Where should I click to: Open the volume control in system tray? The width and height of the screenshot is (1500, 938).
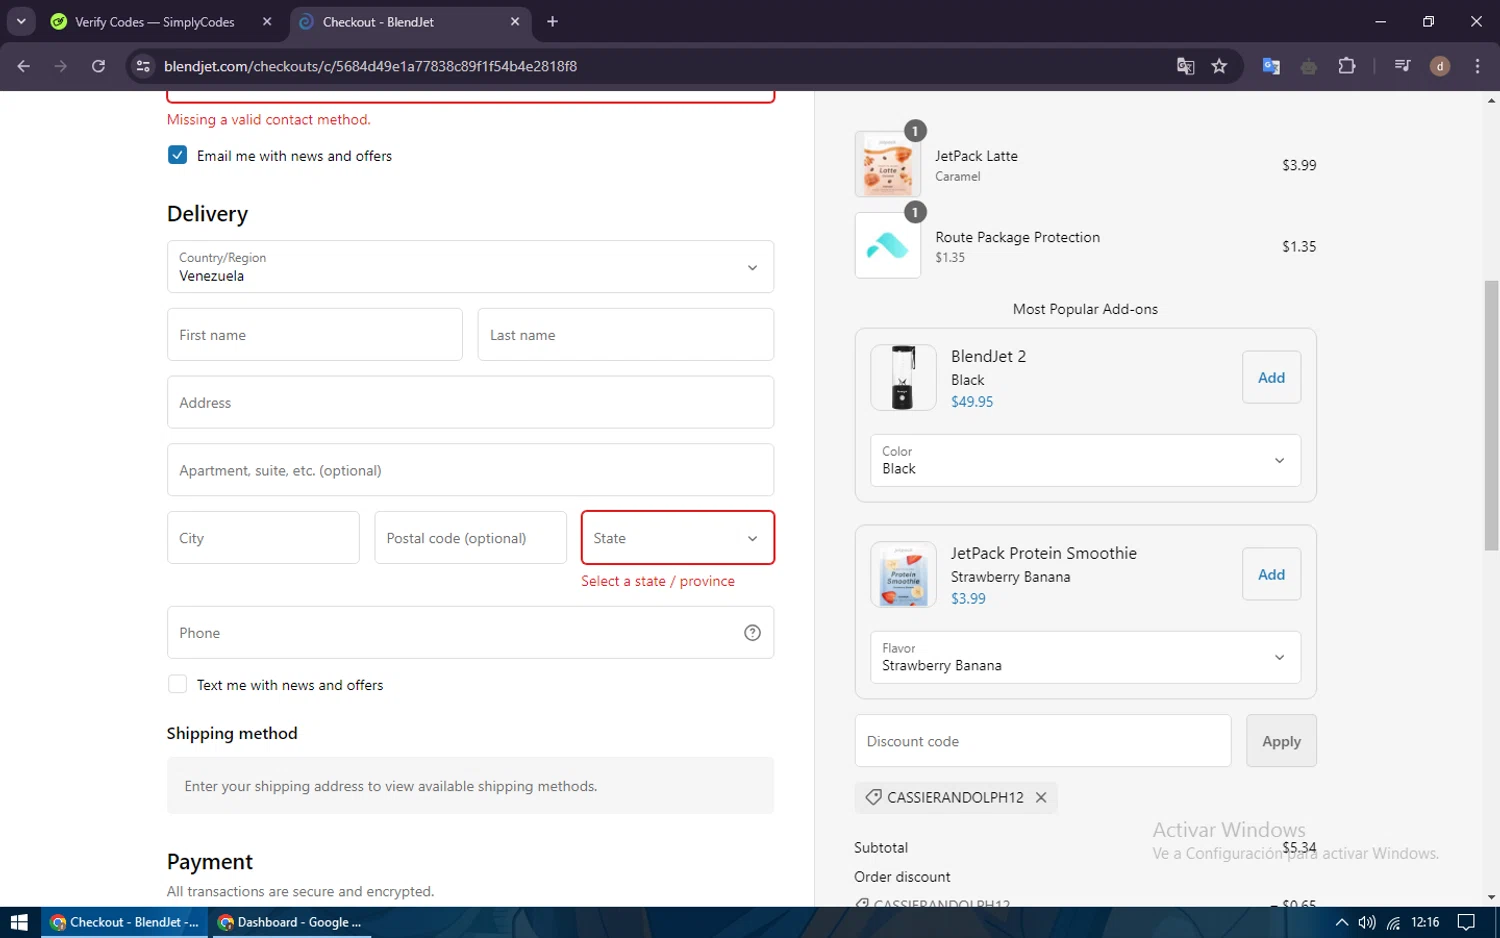coord(1366,922)
